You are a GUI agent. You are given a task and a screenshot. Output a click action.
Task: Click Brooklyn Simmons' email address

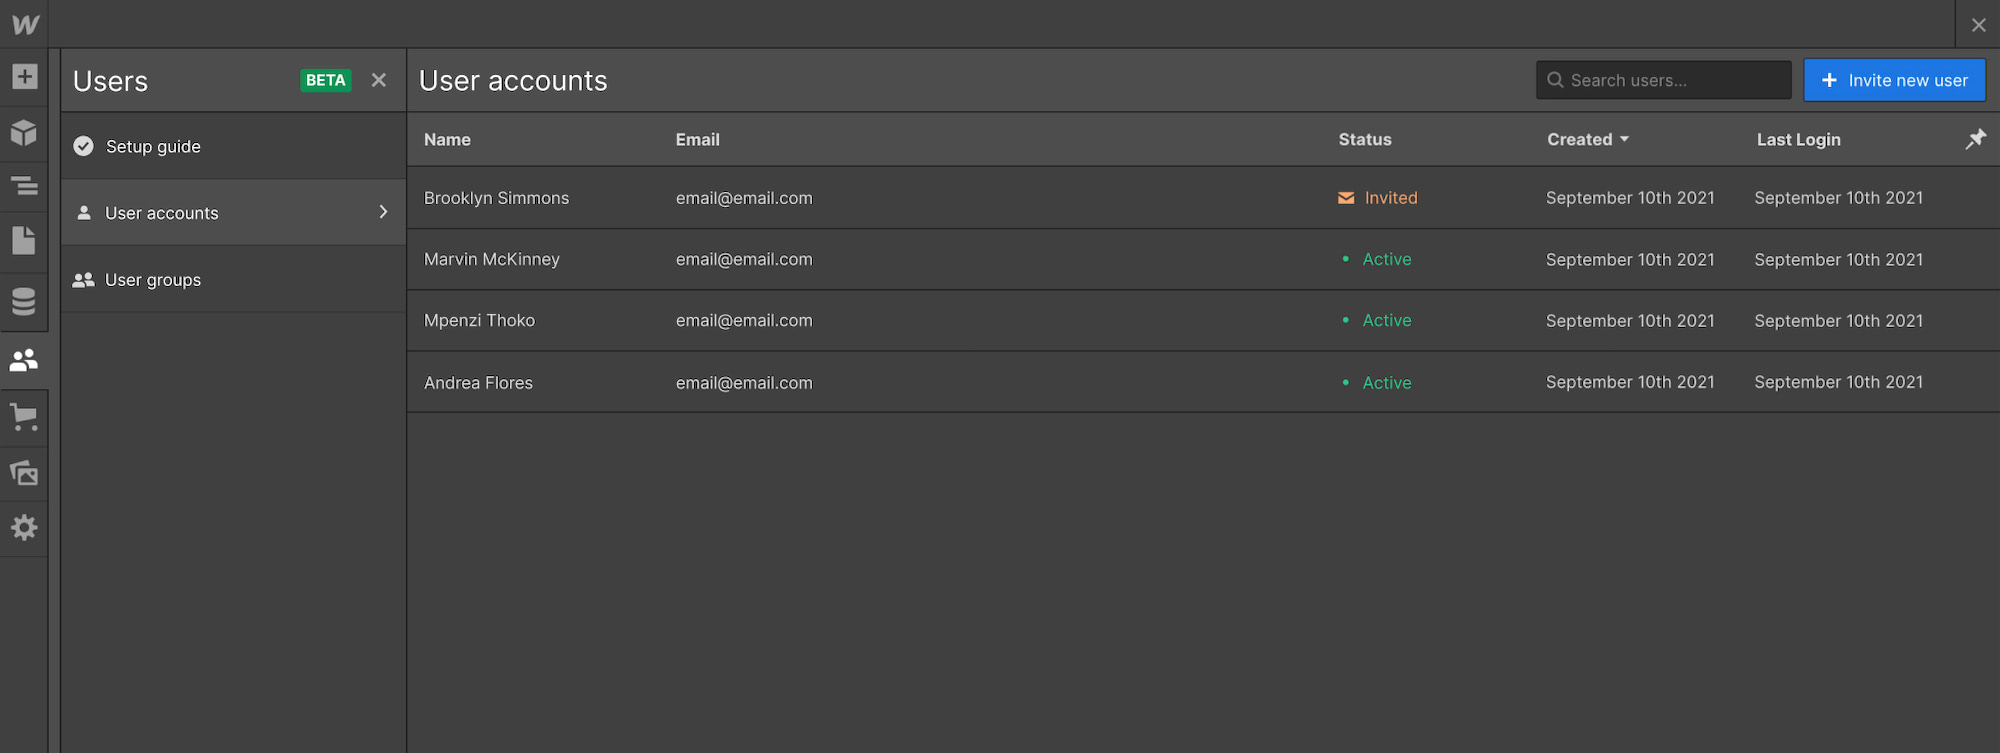(x=744, y=198)
